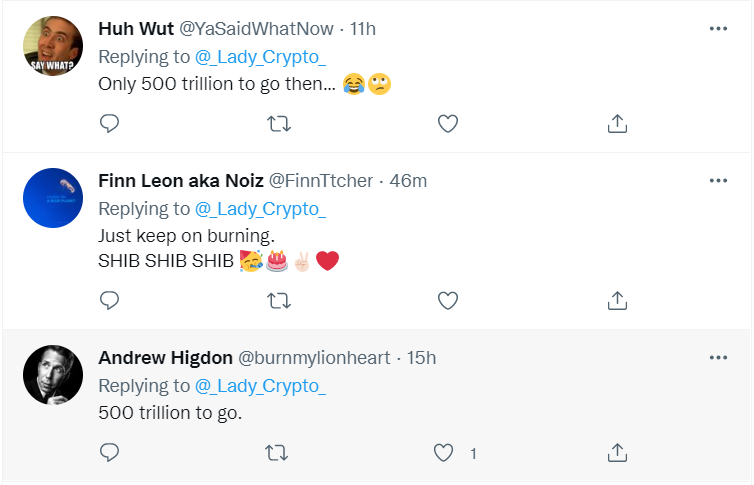Open more options on Andrew Higdon's tweet
Viewport: 754px width, 485px height.
click(718, 357)
